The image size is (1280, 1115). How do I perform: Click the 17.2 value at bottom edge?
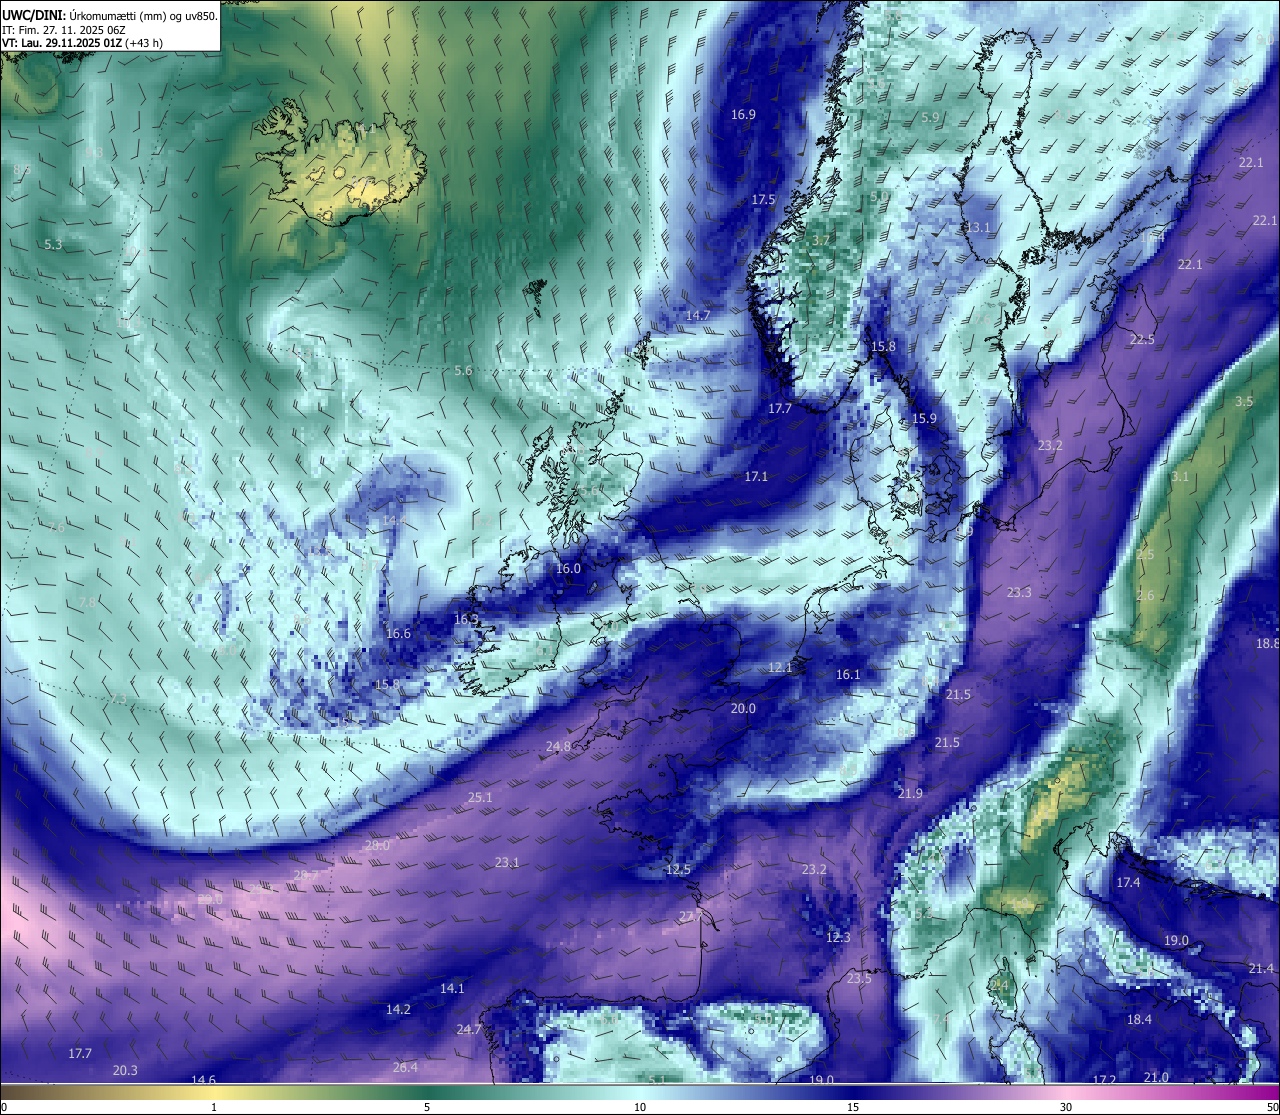[1104, 1080]
